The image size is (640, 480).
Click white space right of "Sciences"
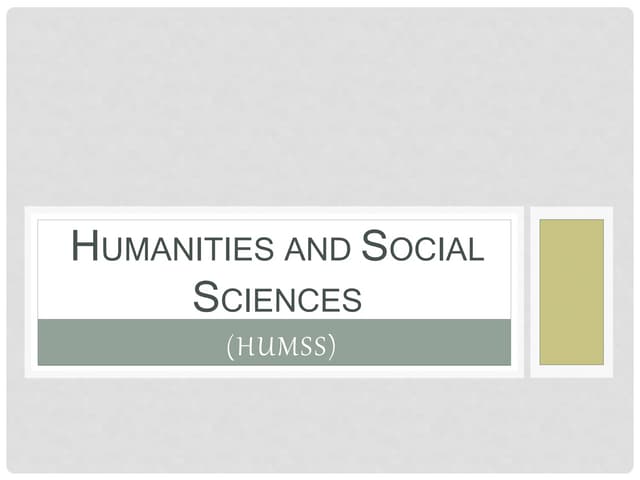click(440, 296)
